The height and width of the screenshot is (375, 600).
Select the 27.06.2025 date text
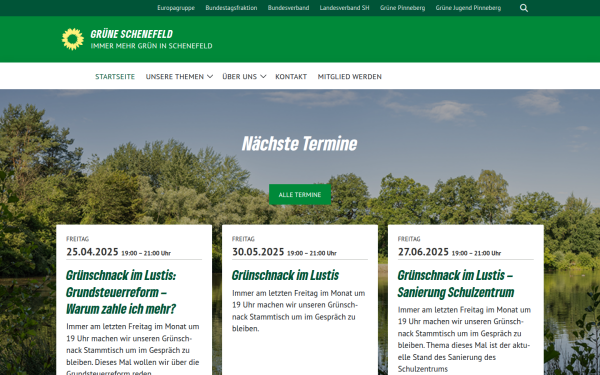click(423, 252)
